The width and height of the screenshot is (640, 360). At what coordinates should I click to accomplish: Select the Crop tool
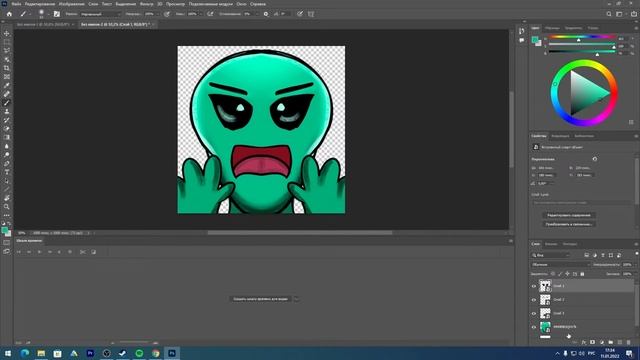pyautogui.click(x=7, y=68)
